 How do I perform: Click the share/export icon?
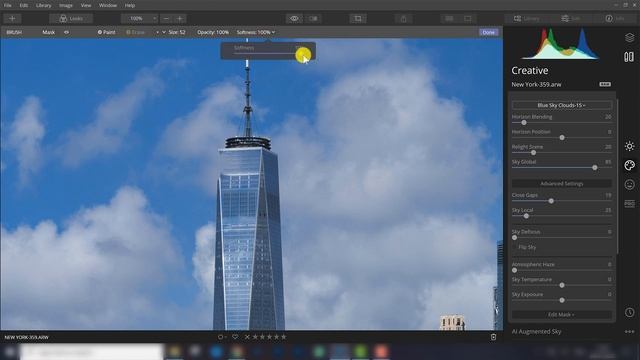[x=403, y=18]
